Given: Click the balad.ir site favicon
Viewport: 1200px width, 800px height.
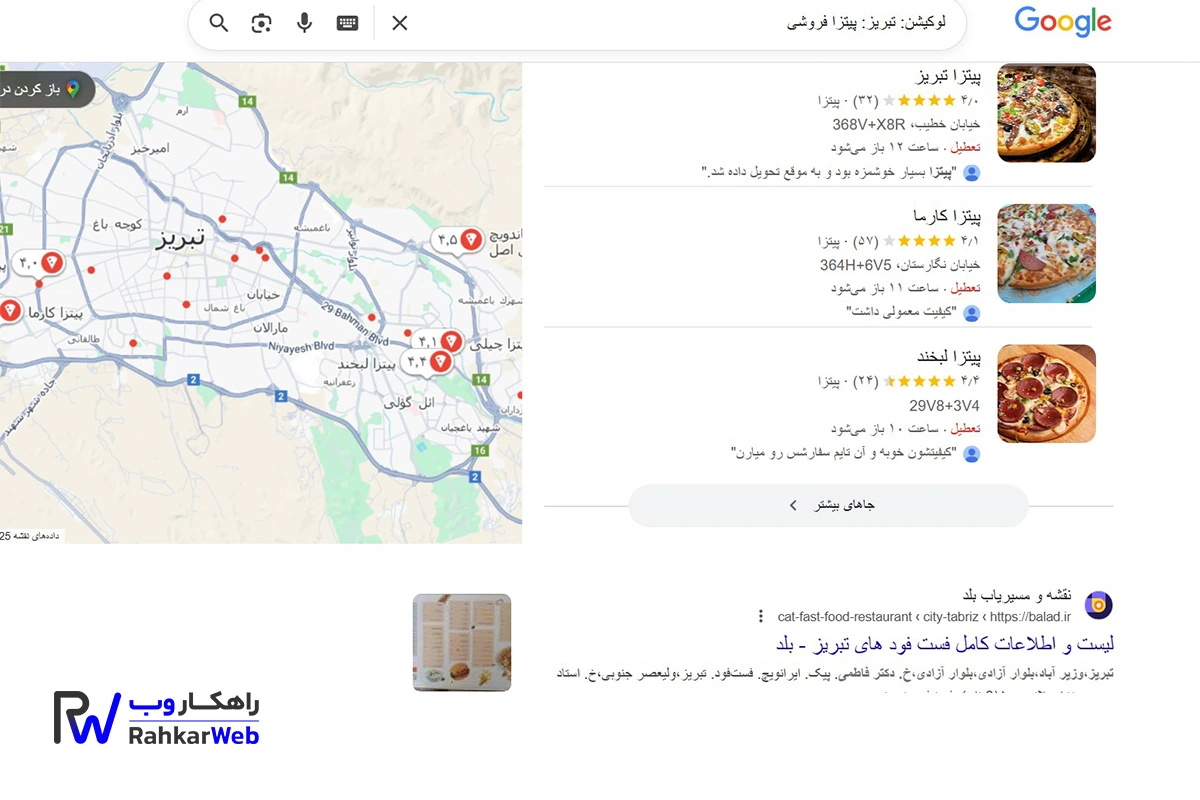Looking at the screenshot, I should (1098, 605).
